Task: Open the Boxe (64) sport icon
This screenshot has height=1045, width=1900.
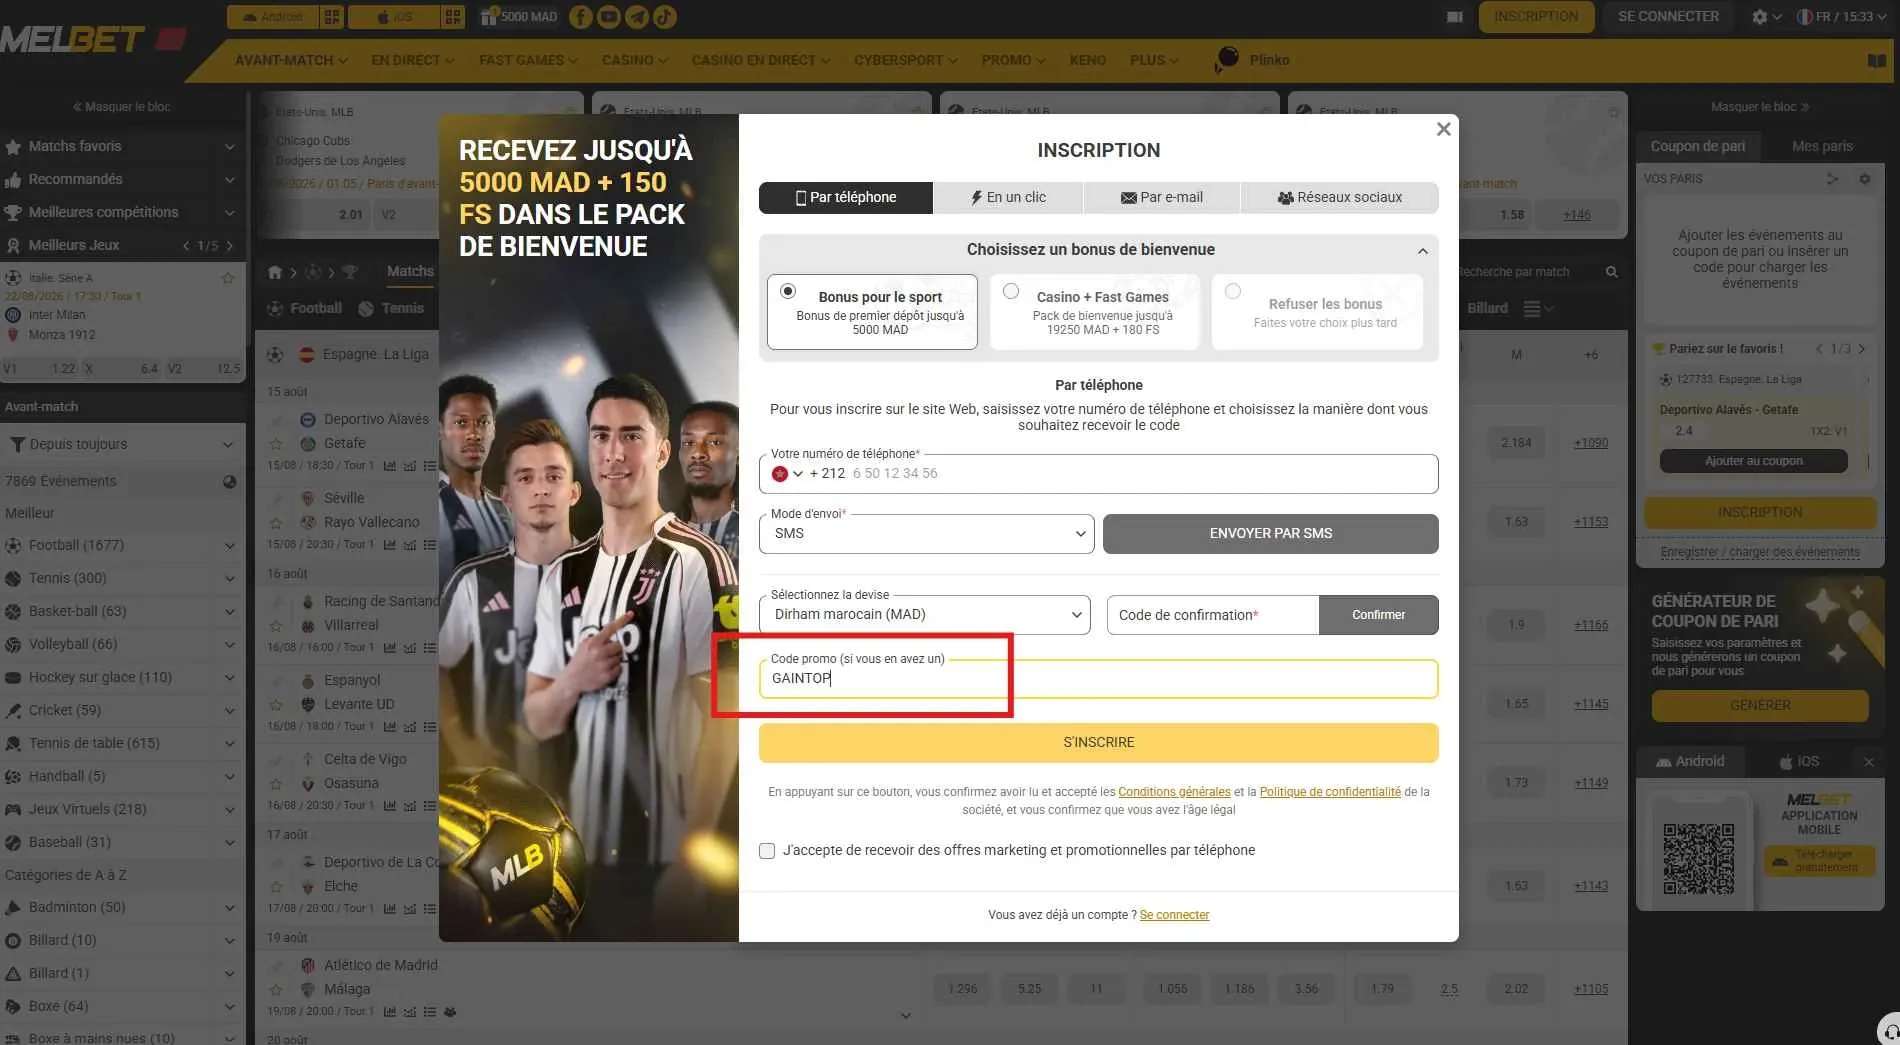Action: click(x=13, y=1006)
